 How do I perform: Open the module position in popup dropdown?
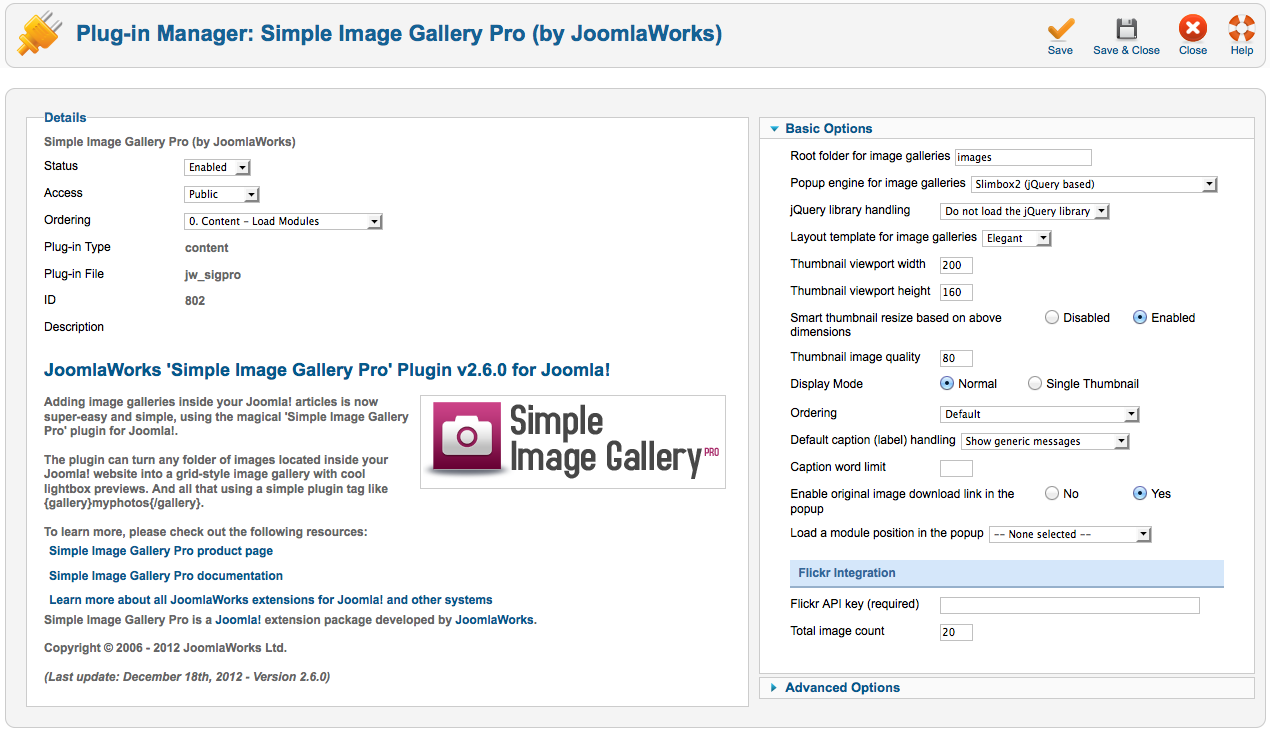coord(1070,535)
